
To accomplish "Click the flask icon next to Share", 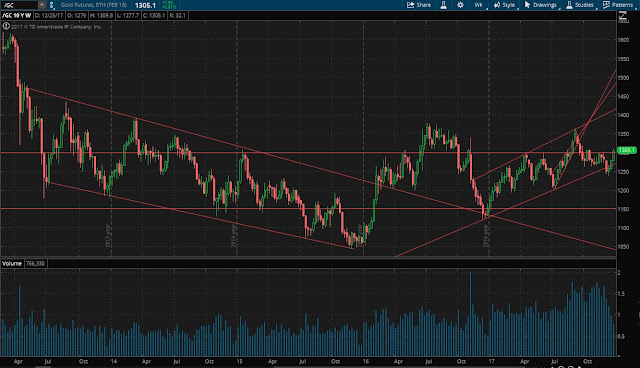I will click(x=443, y=5).
